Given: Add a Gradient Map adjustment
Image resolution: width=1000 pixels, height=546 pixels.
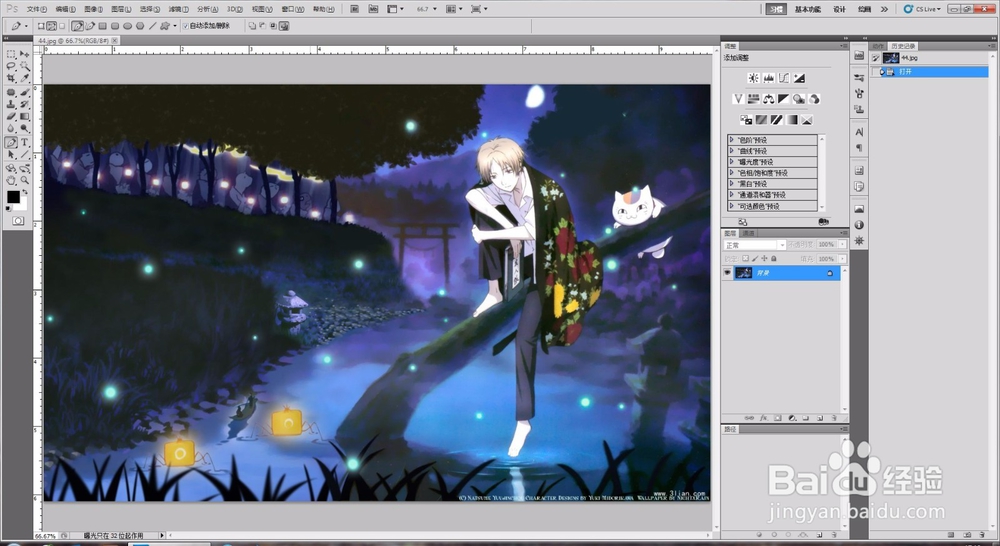Looking at the screenshot, I should point(791,120).
